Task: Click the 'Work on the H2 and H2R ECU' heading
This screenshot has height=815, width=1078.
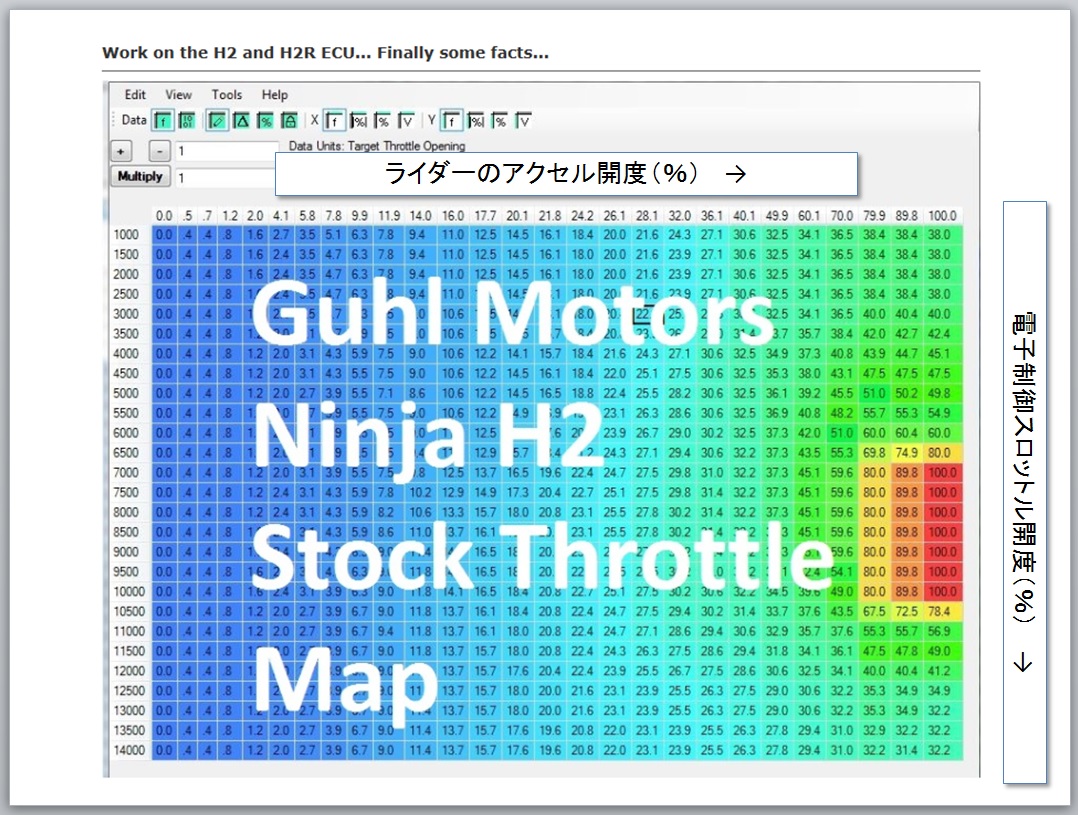Action: 325,52
